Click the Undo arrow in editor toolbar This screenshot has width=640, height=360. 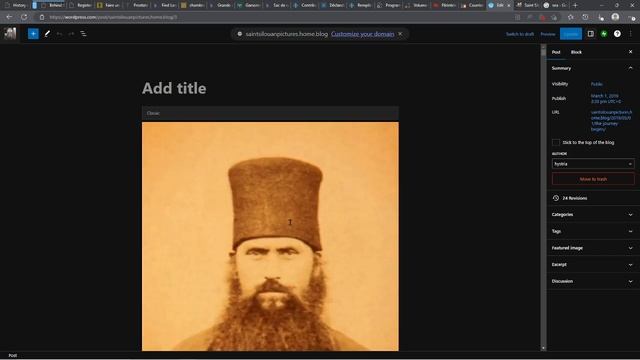(x=60, y=34)
